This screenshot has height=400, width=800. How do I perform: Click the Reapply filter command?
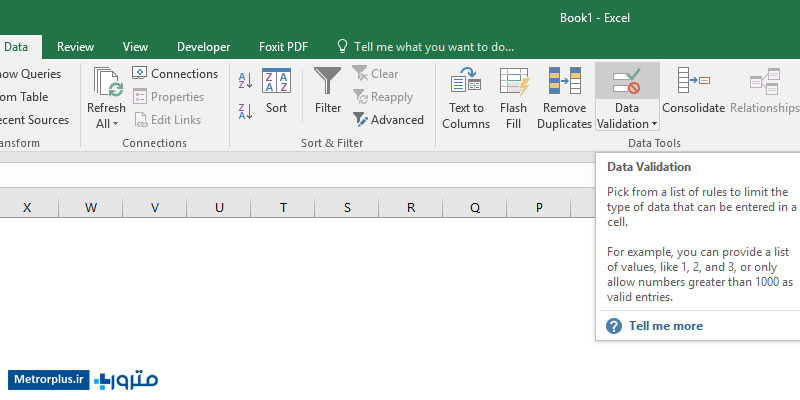coord(383,96)
